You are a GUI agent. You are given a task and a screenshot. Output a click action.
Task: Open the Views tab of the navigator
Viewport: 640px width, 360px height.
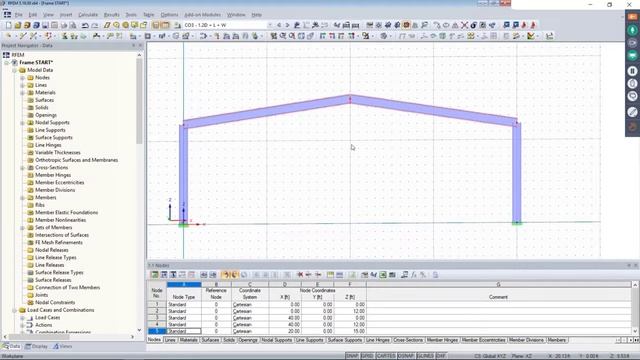click(x=62, y=347)
